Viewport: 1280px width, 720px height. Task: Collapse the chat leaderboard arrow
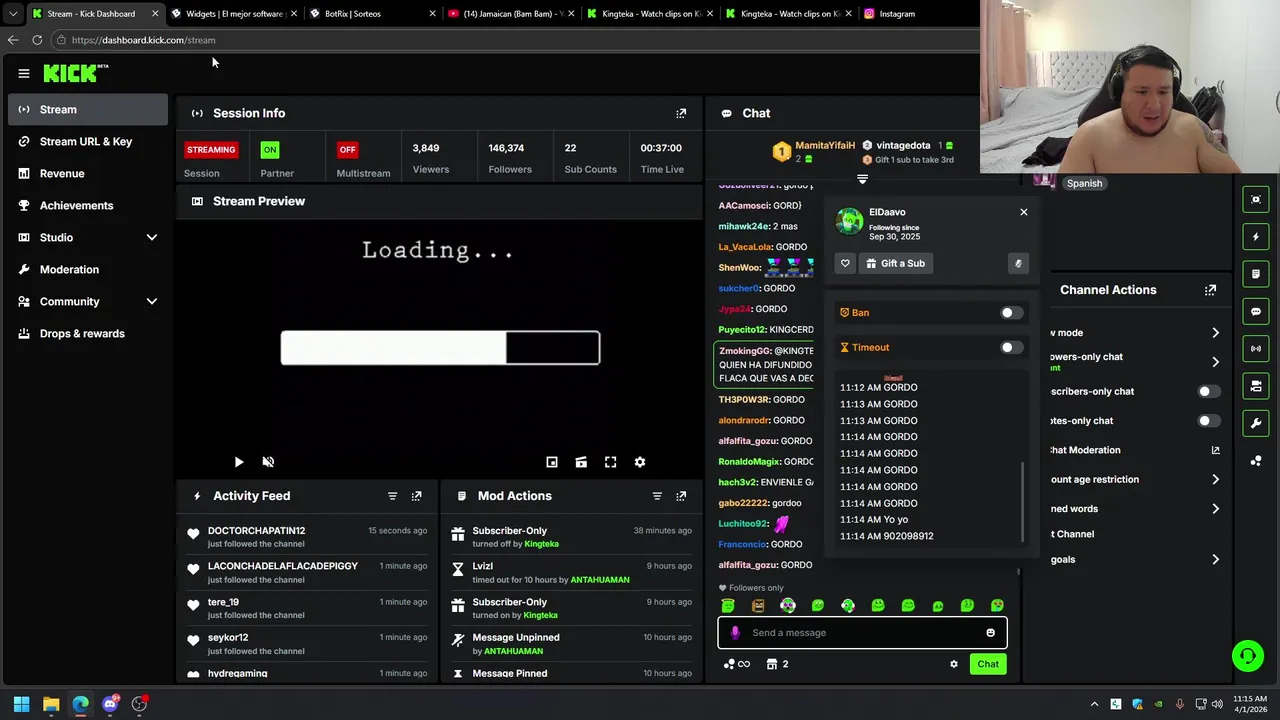pos(862,180)
